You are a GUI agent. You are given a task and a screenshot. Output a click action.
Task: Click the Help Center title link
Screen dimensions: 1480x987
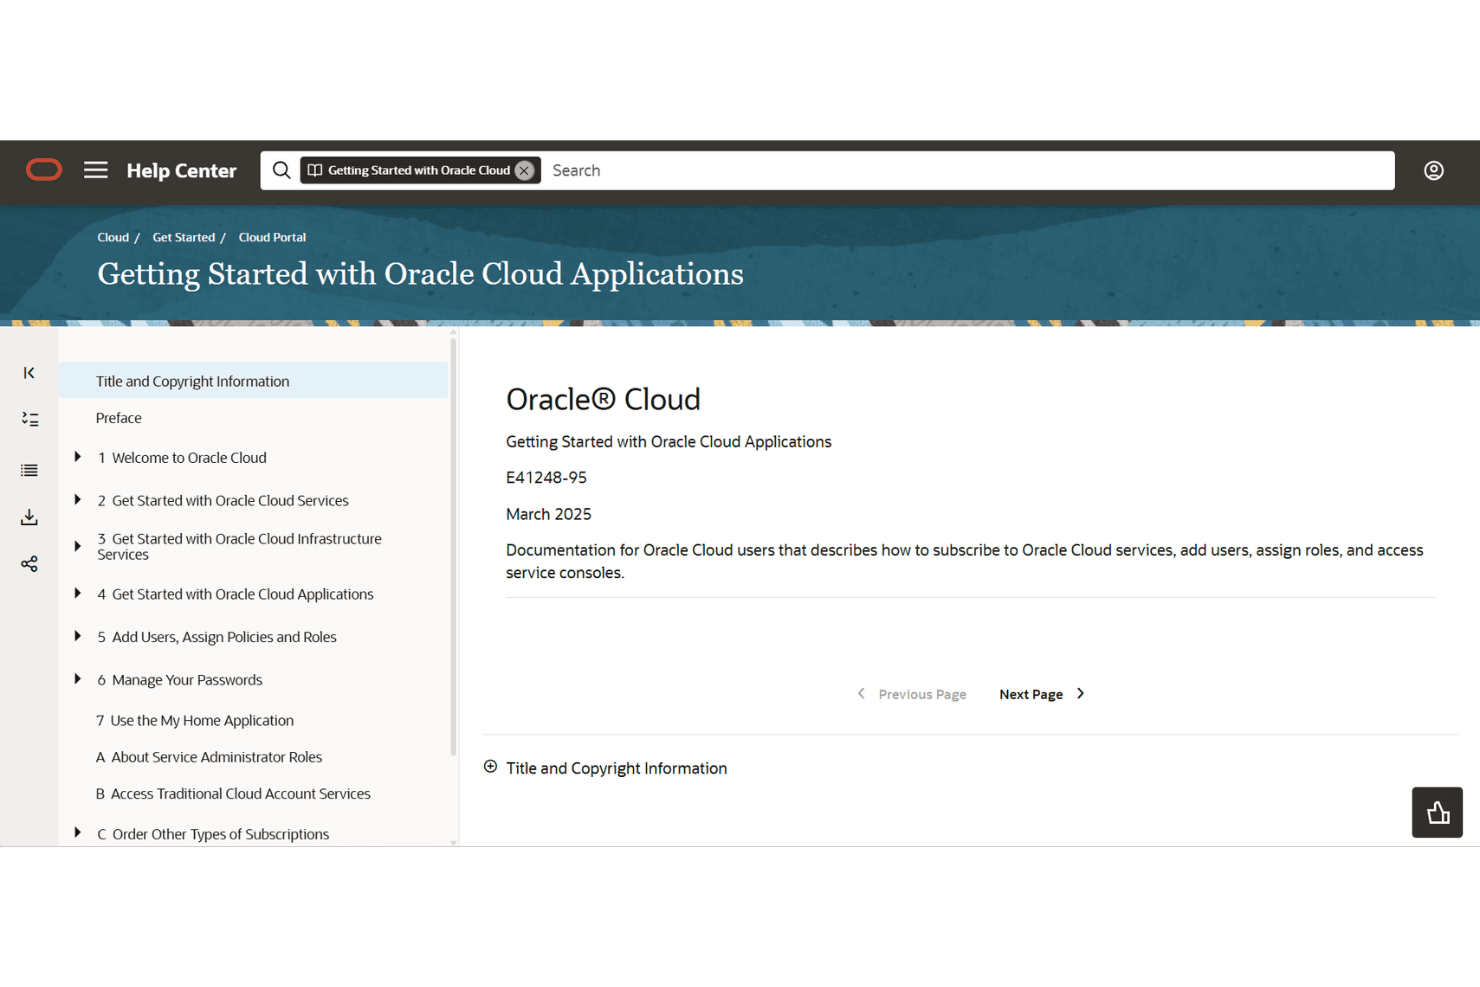coord(182,171)
